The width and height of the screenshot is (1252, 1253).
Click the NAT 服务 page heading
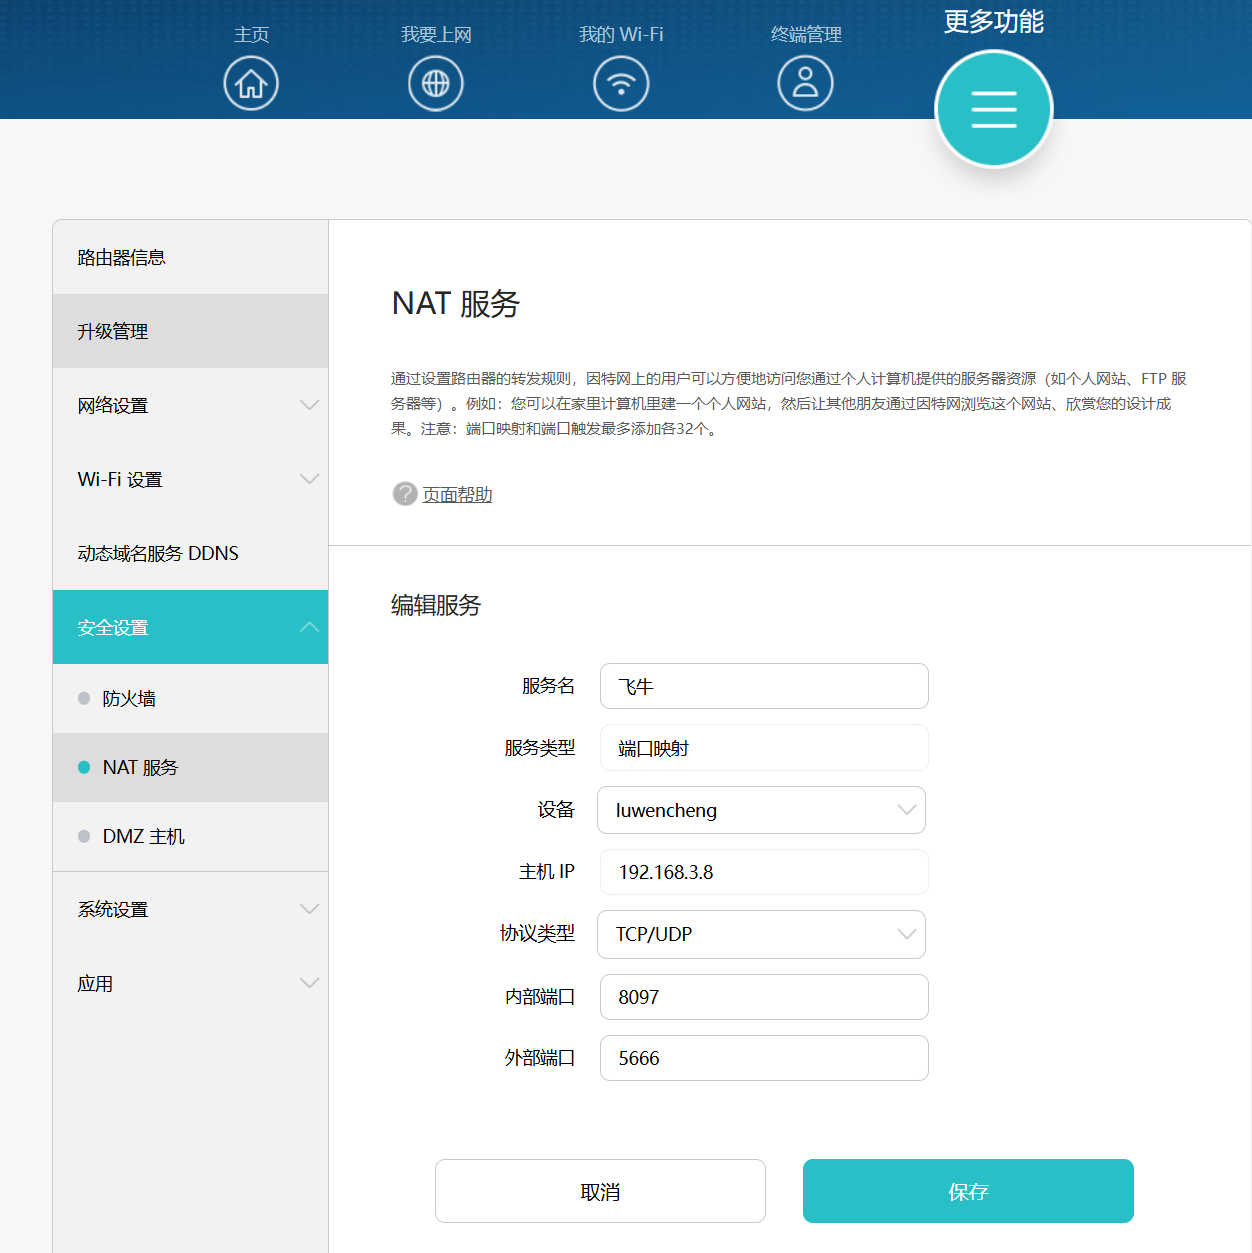(x=456, y=303)
